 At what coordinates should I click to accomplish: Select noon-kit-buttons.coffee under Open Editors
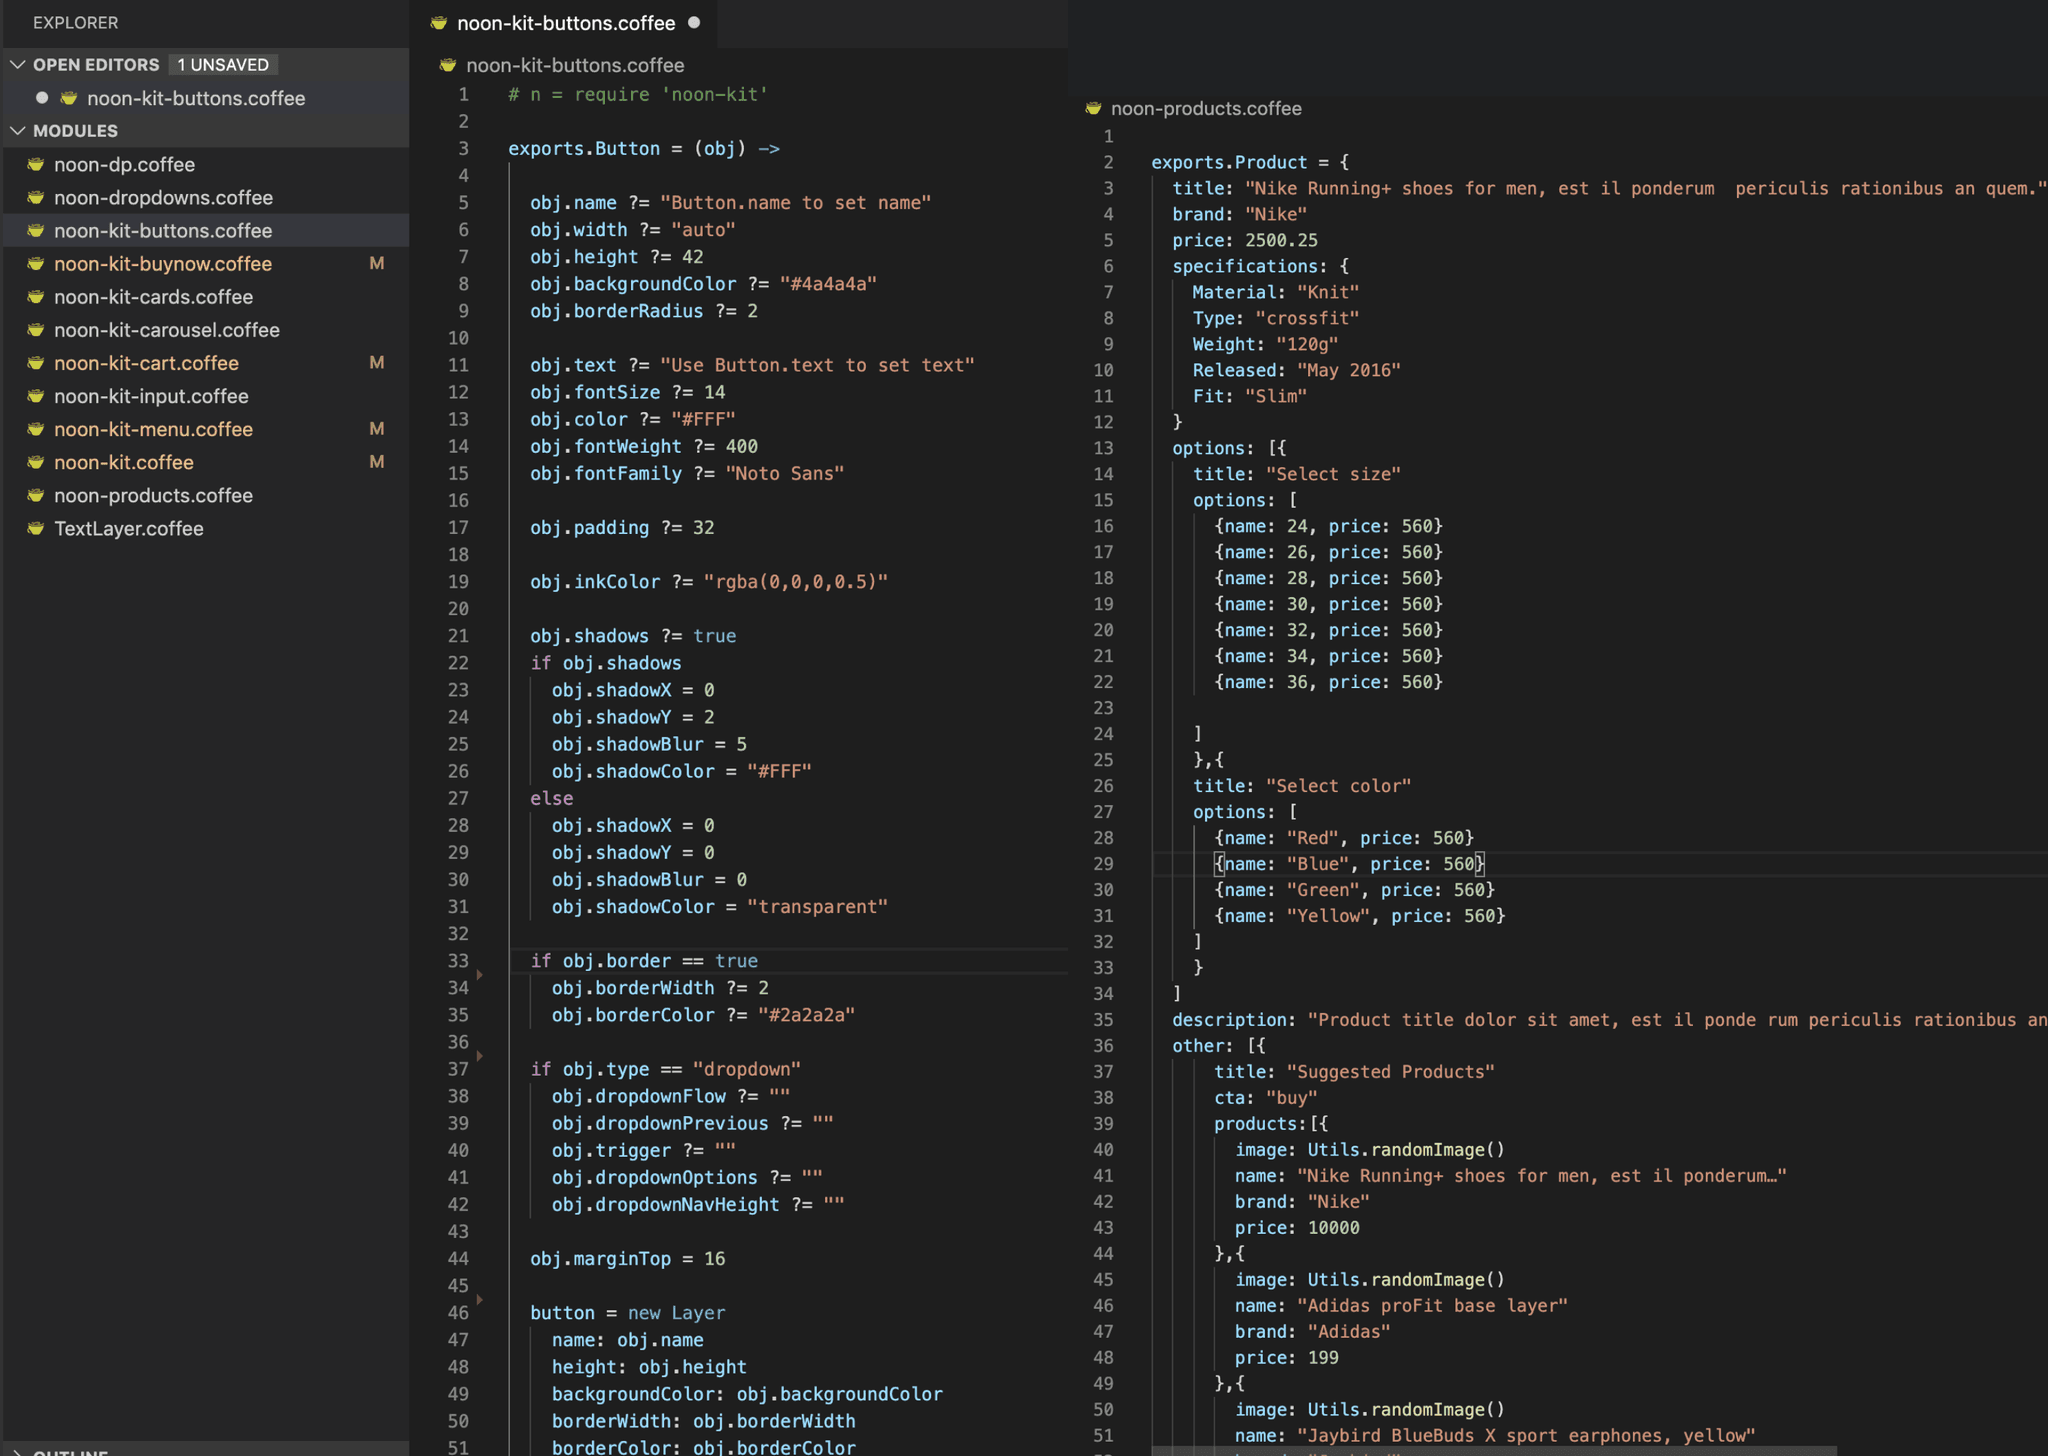(205, 98)
